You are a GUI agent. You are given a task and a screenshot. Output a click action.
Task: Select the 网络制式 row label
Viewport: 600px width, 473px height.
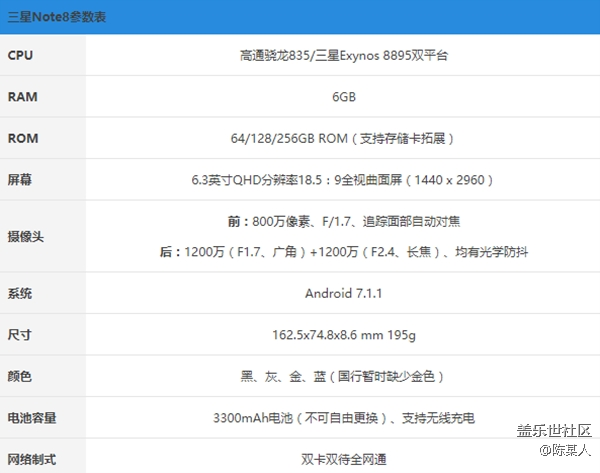(x=32, y=459)
